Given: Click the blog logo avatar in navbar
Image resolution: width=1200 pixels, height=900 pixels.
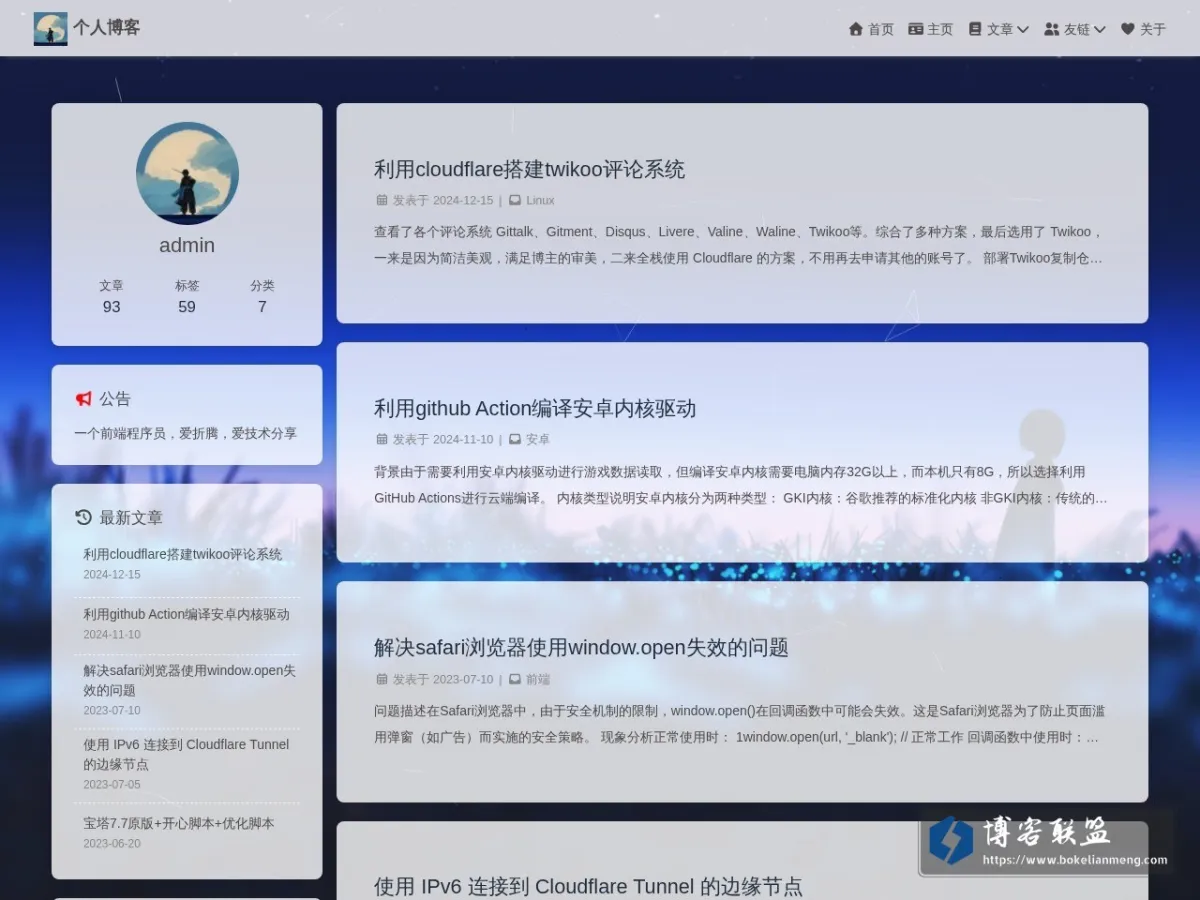Looking at the screenshot, I should 50,28.
